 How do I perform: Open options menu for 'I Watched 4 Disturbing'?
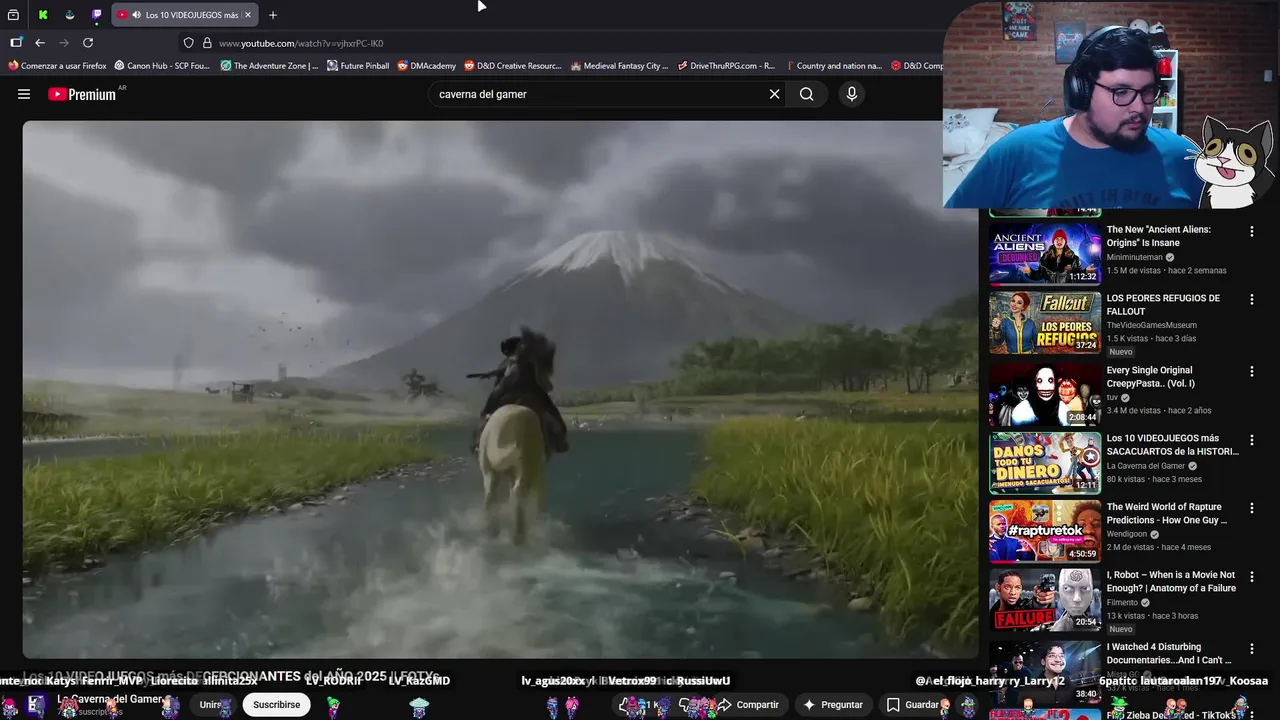tap(1251, 649)
